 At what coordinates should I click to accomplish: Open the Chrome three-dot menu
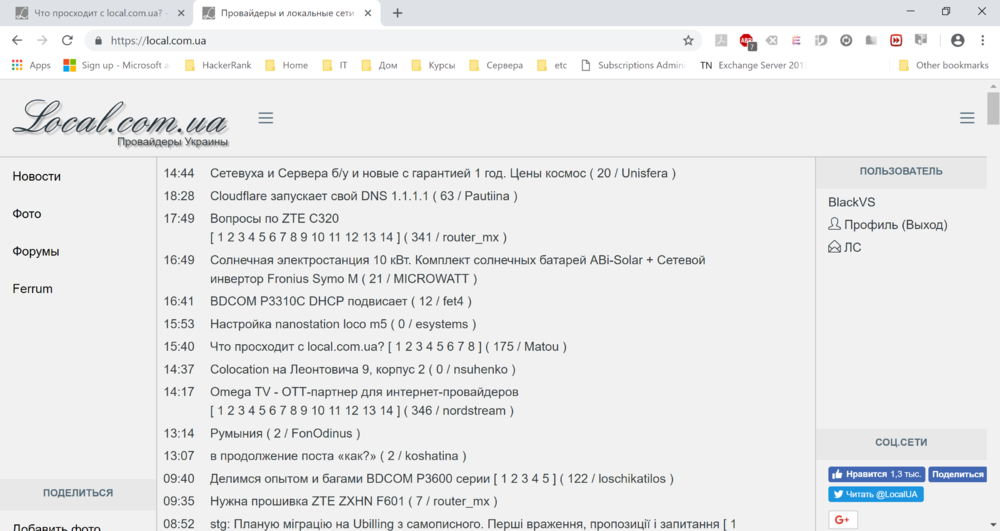click(982, 41)
